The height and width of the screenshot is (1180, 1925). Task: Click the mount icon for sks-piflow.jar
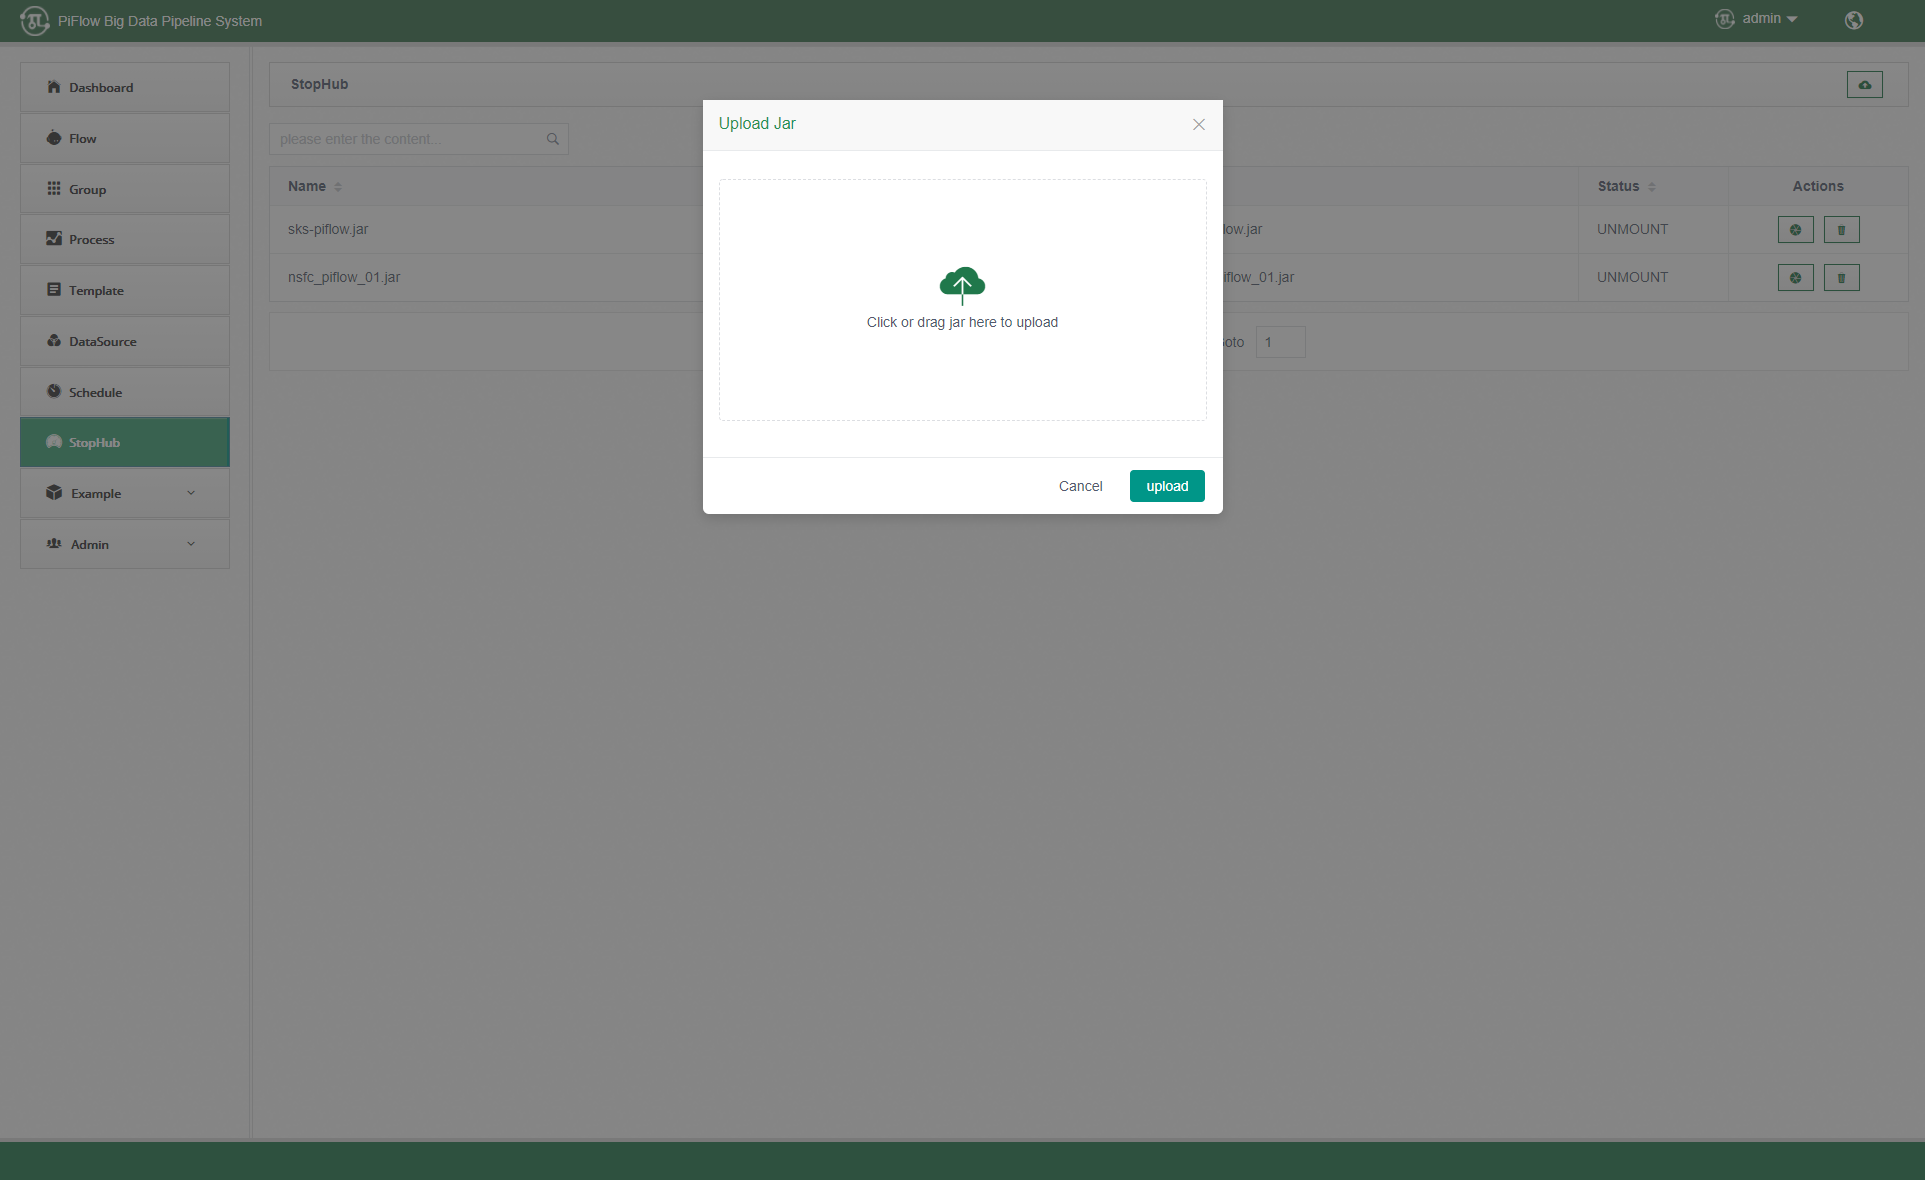coord(1795,230)
